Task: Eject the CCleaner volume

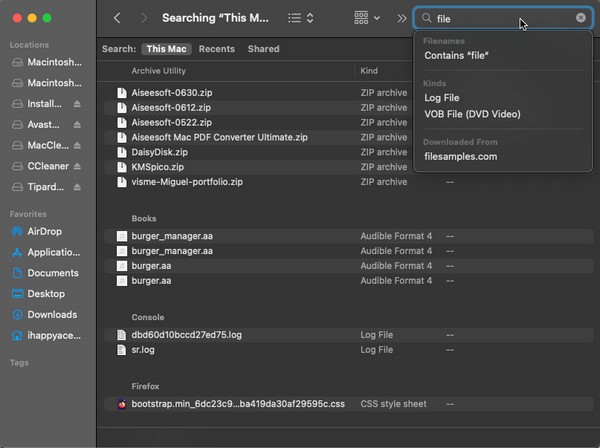Action: pos(77,166)
